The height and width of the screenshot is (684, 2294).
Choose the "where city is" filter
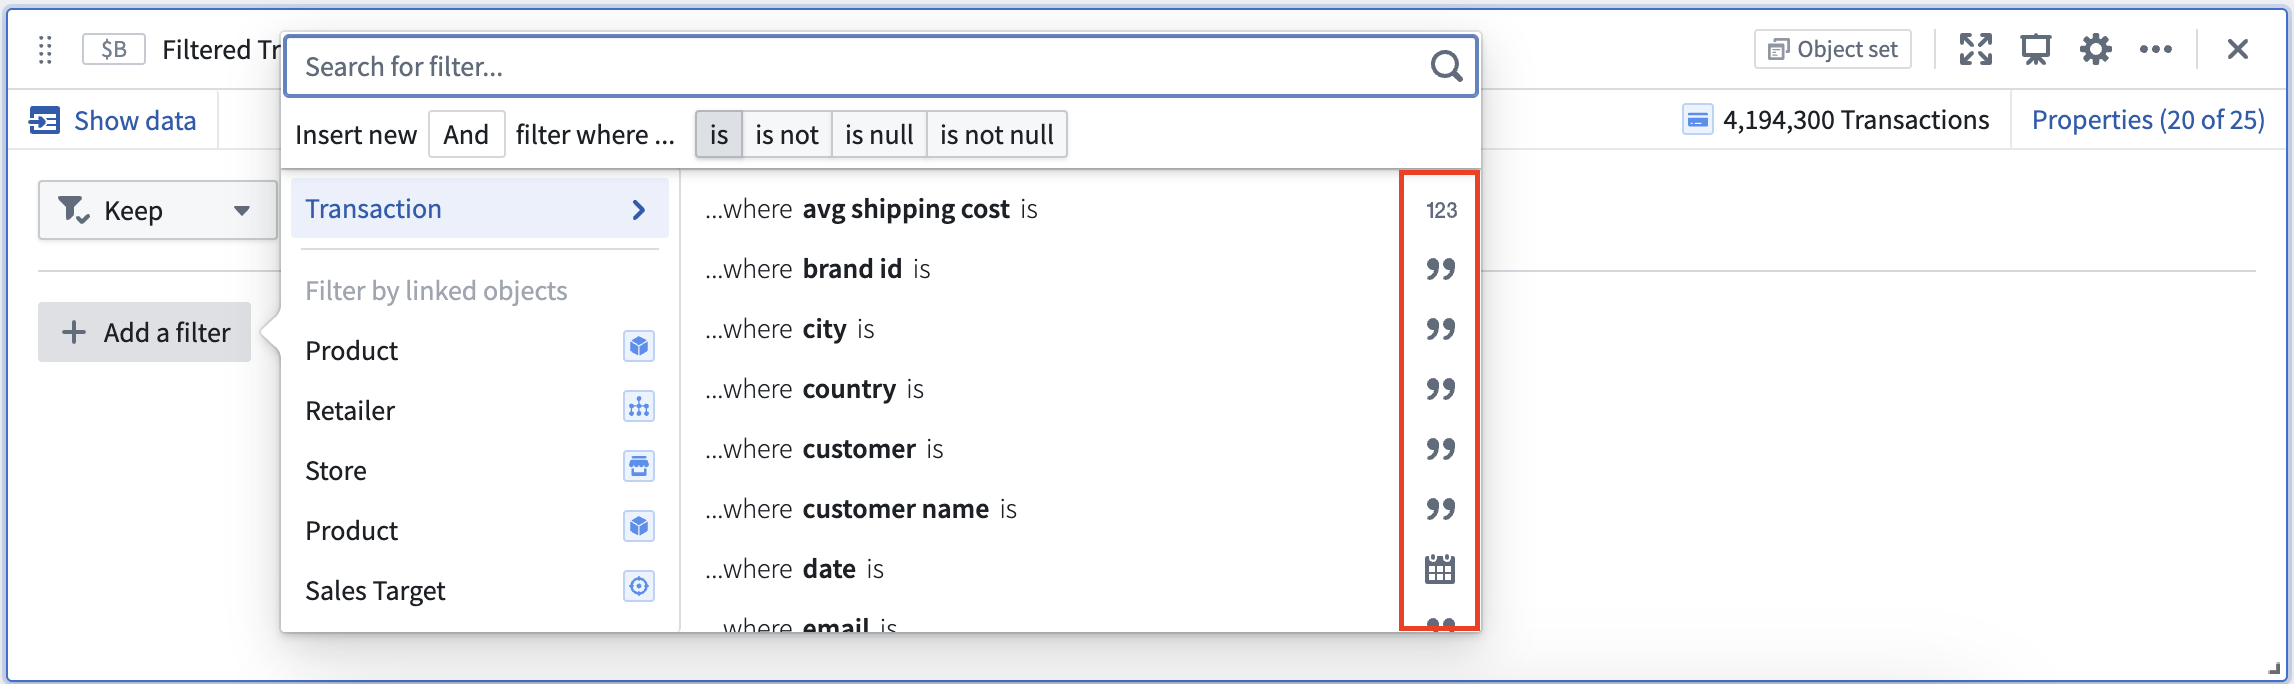(1040, 329)
